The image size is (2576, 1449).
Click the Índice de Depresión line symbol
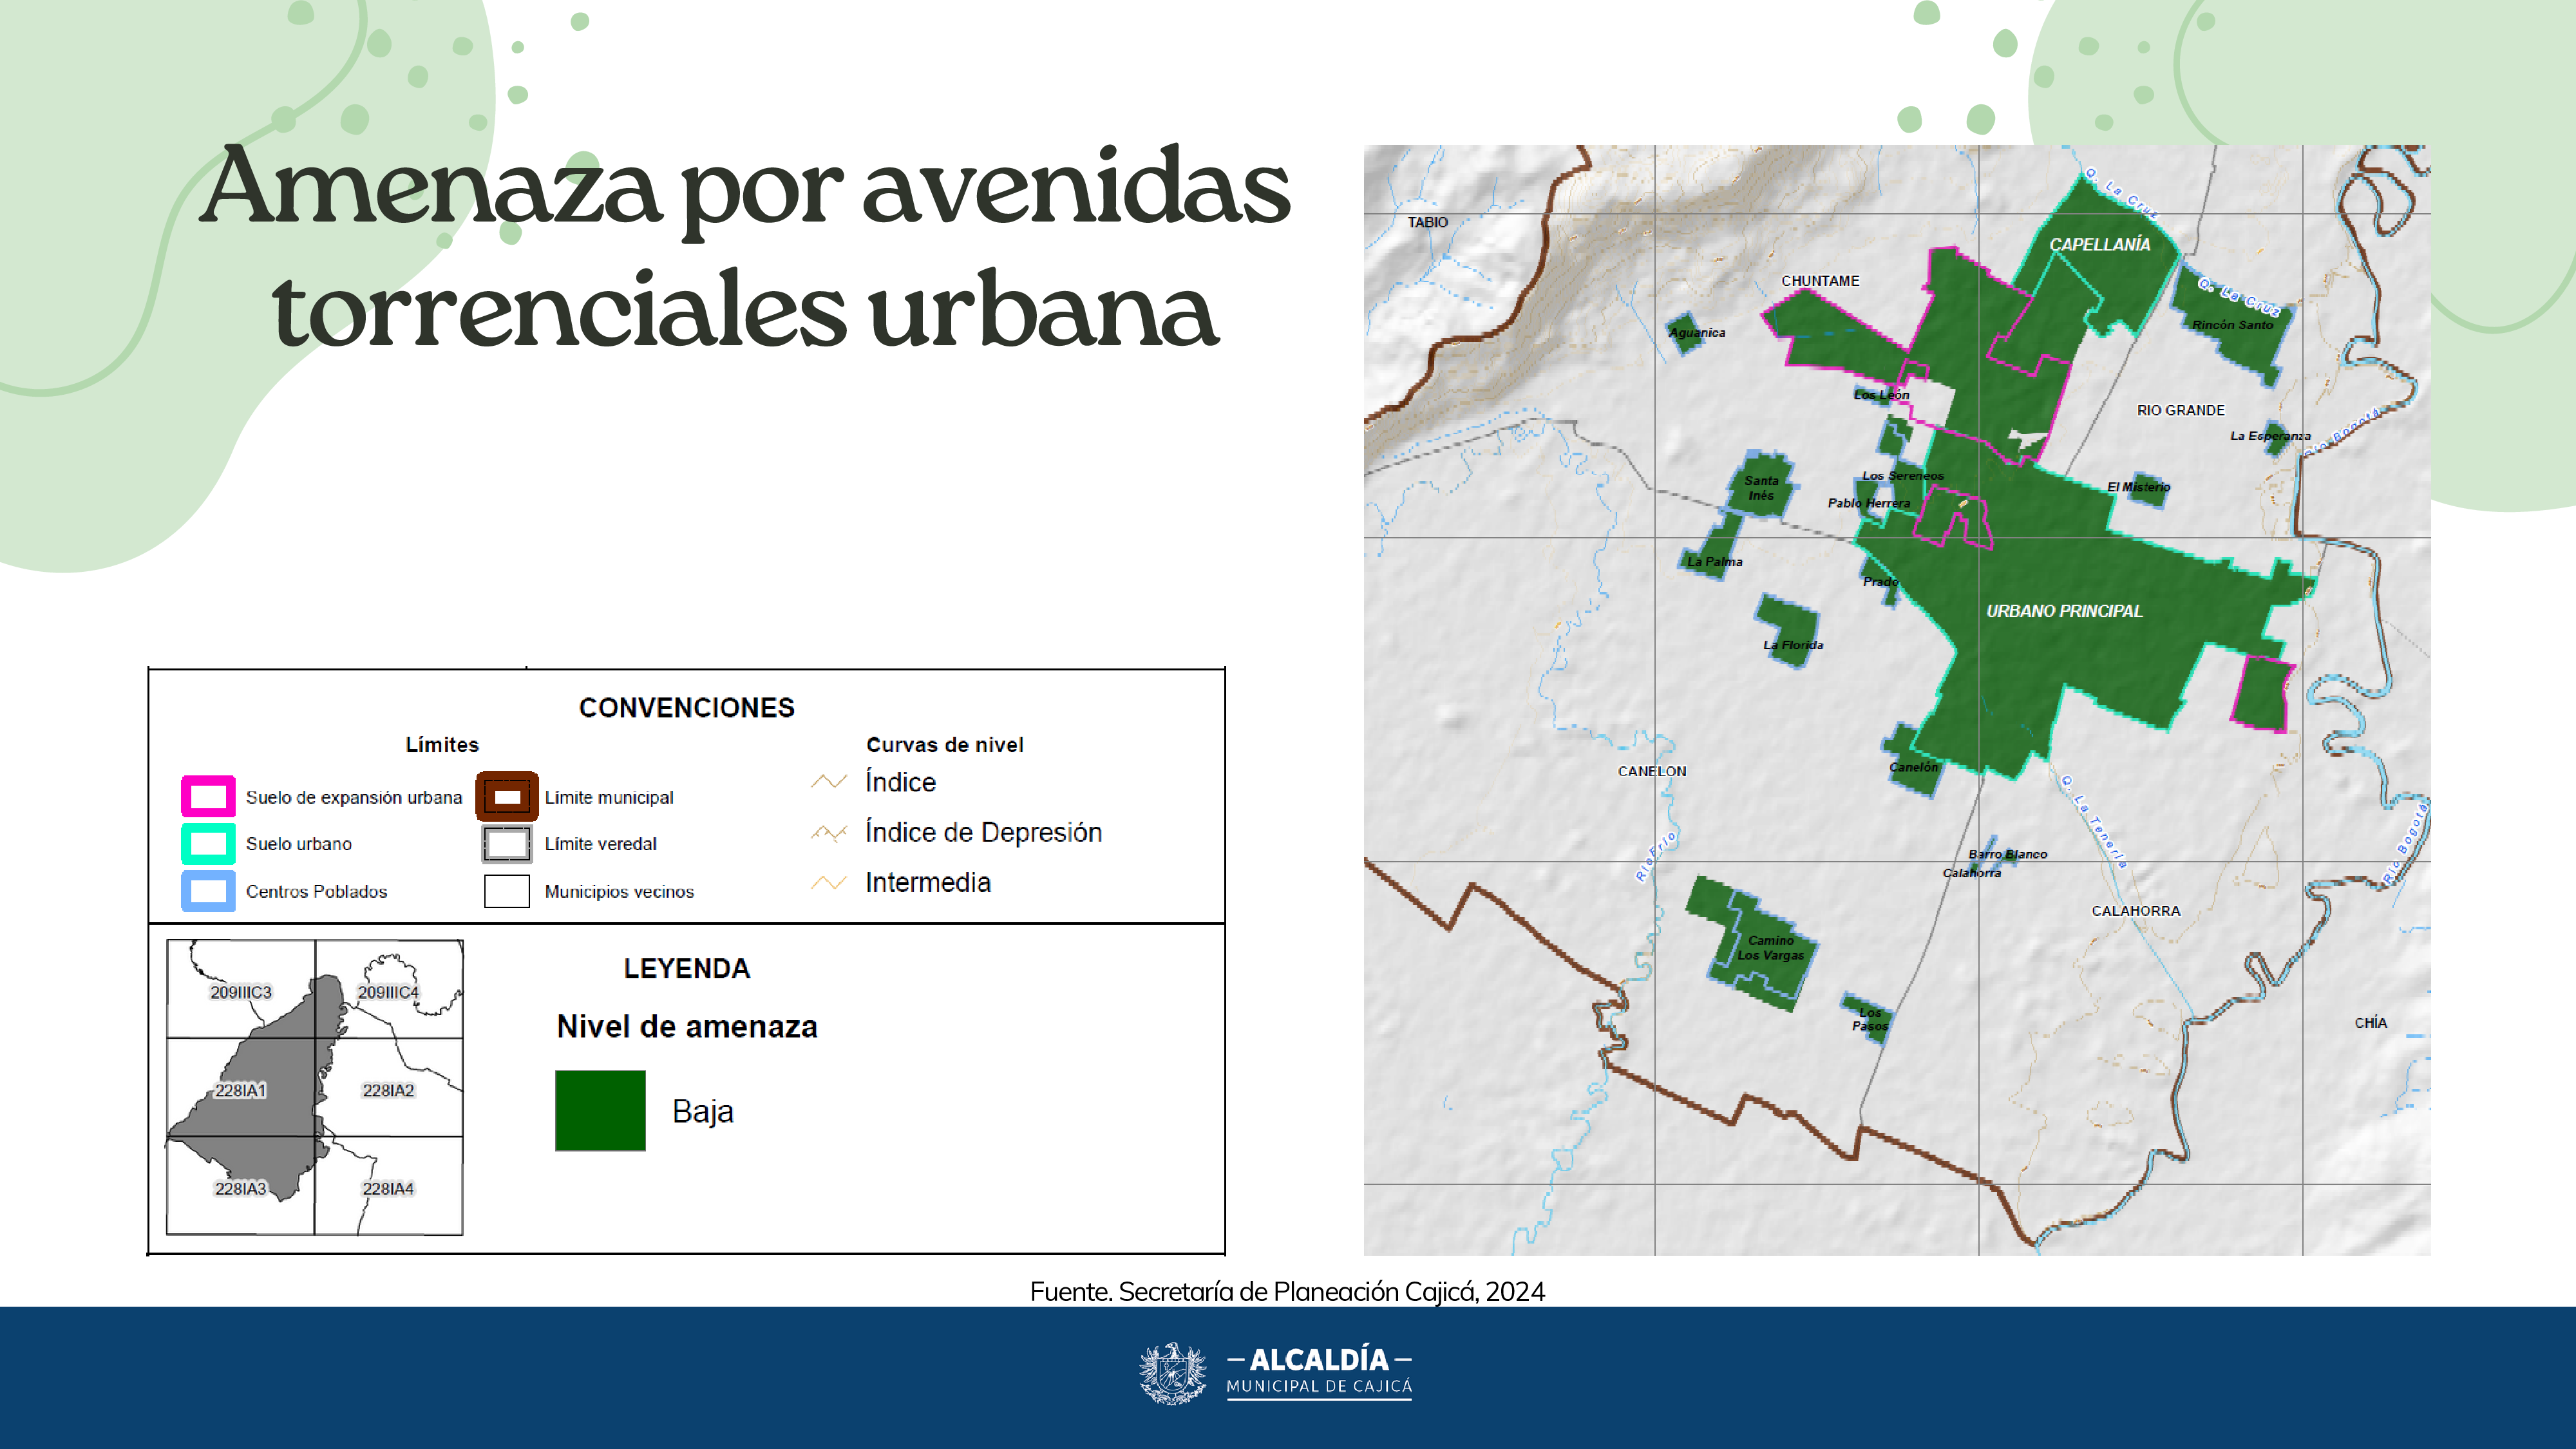(829, 832)
